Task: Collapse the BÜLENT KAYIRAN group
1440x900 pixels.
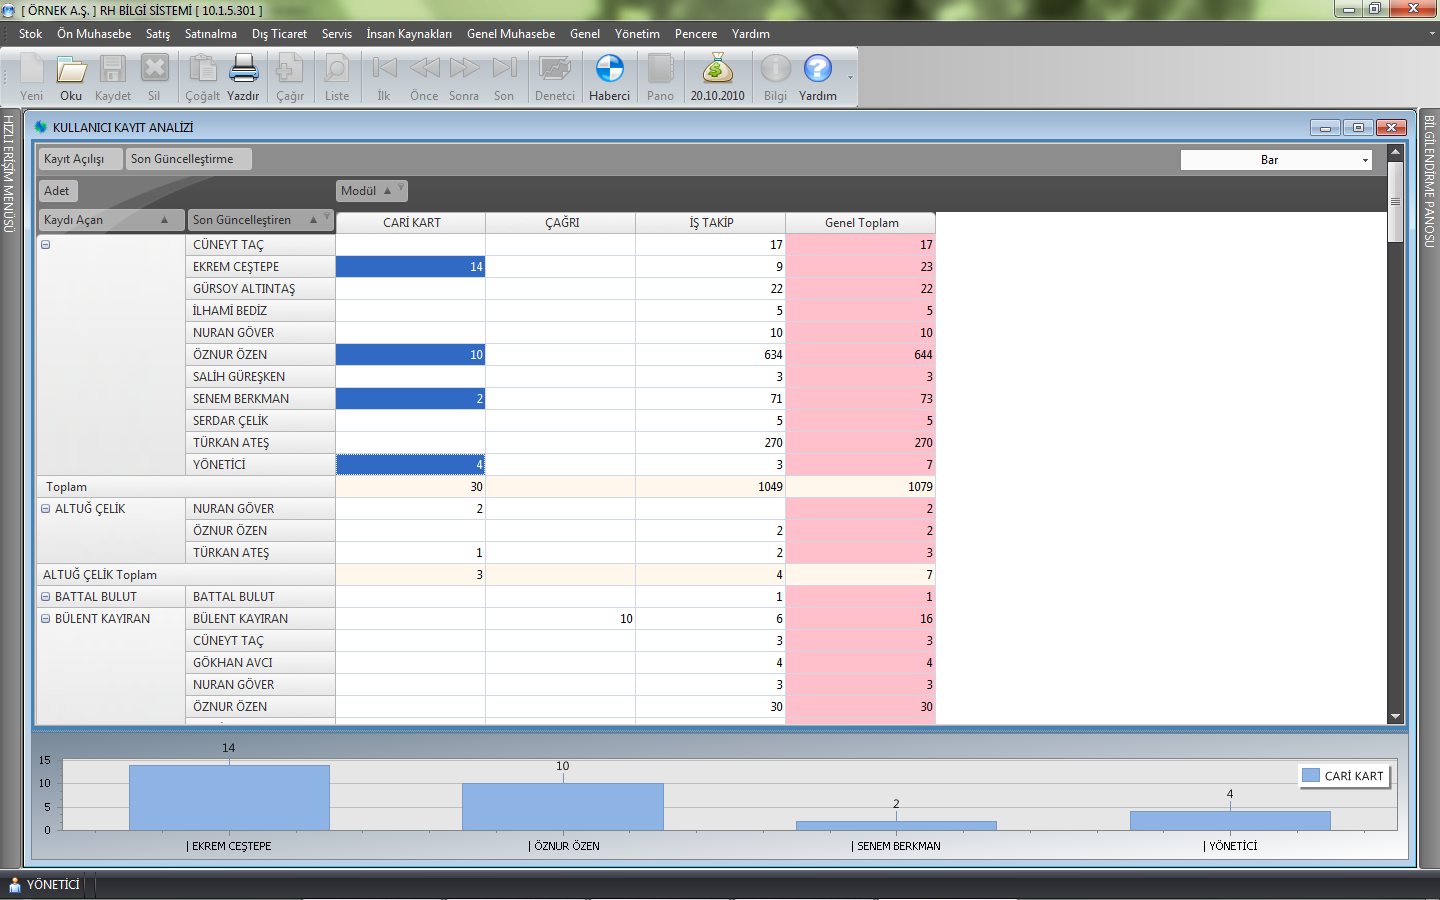Action: 45,619
